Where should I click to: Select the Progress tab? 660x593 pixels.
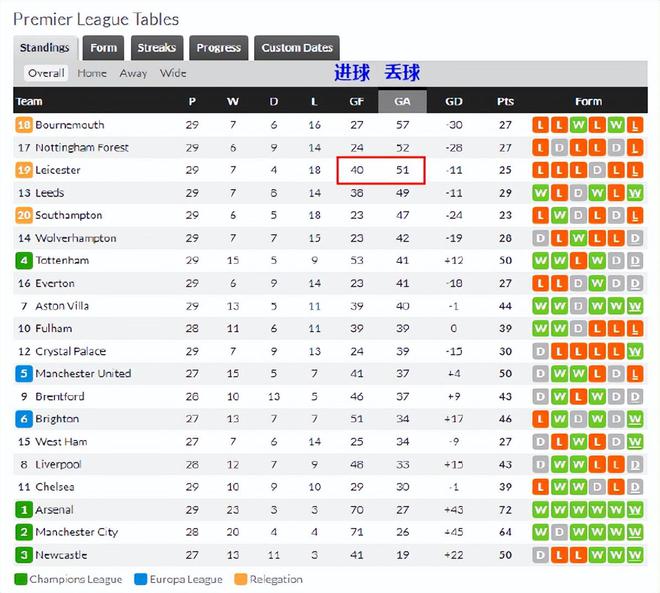coord(218,48)
